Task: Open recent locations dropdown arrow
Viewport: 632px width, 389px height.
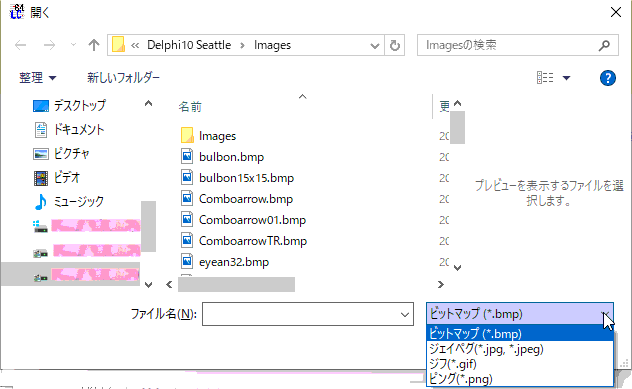Action: (73, 45)
